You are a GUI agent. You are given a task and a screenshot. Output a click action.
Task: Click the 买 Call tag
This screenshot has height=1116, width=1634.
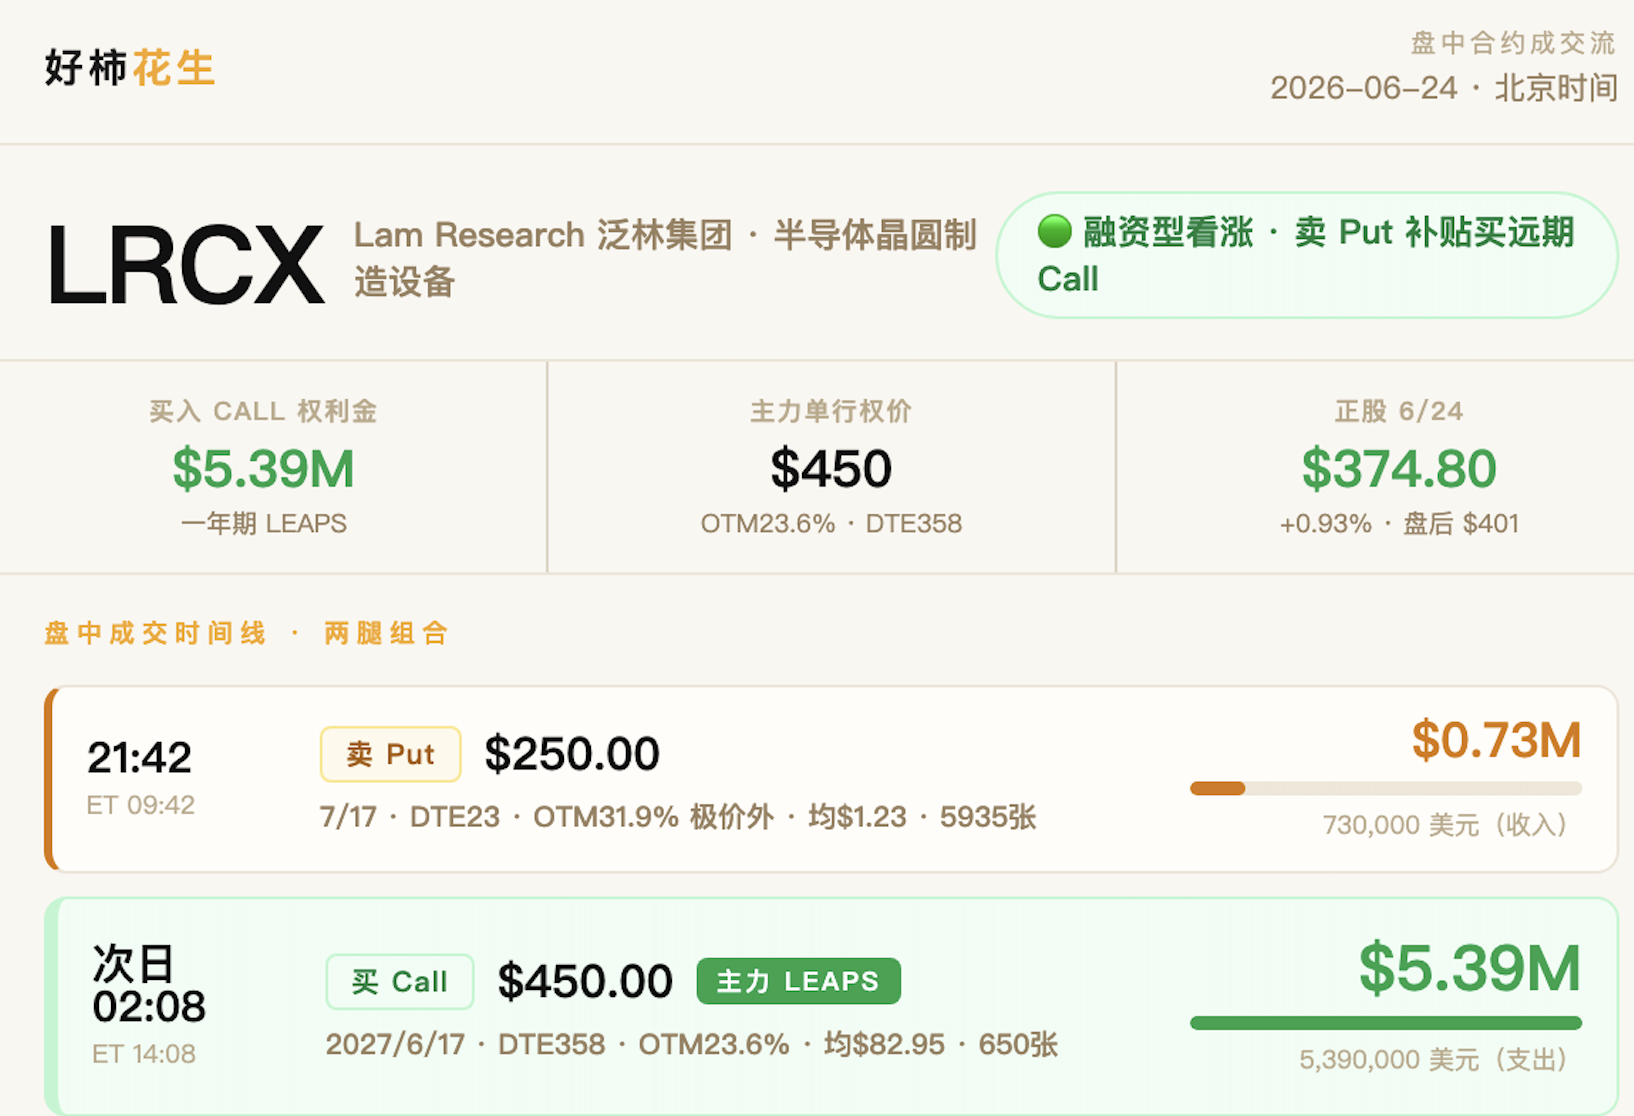(x=399, y=982)
